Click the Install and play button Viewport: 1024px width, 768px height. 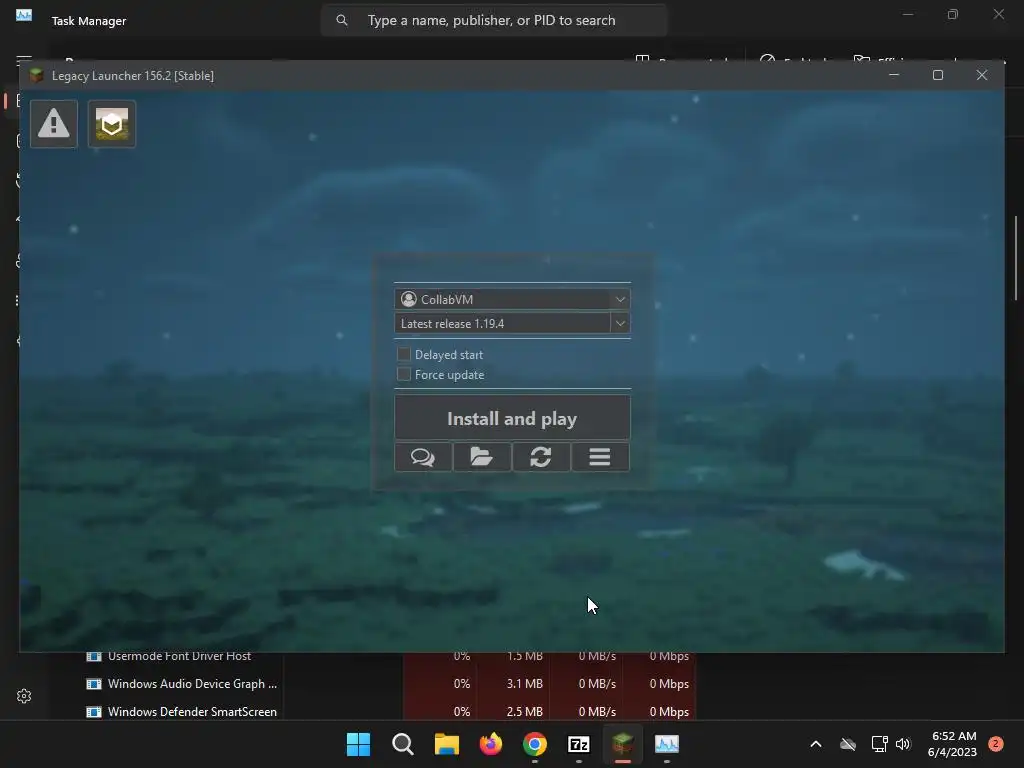512,418
